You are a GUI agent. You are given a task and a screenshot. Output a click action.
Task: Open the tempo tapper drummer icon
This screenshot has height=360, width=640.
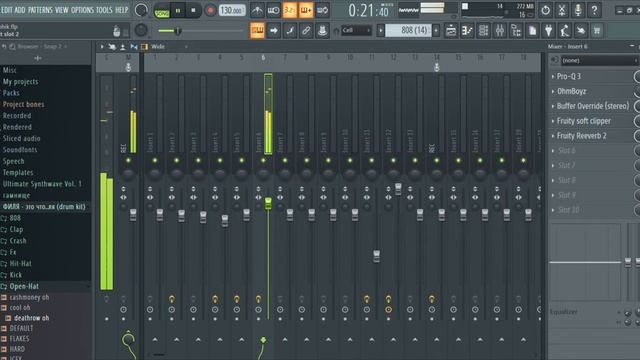tap(565, 30)
